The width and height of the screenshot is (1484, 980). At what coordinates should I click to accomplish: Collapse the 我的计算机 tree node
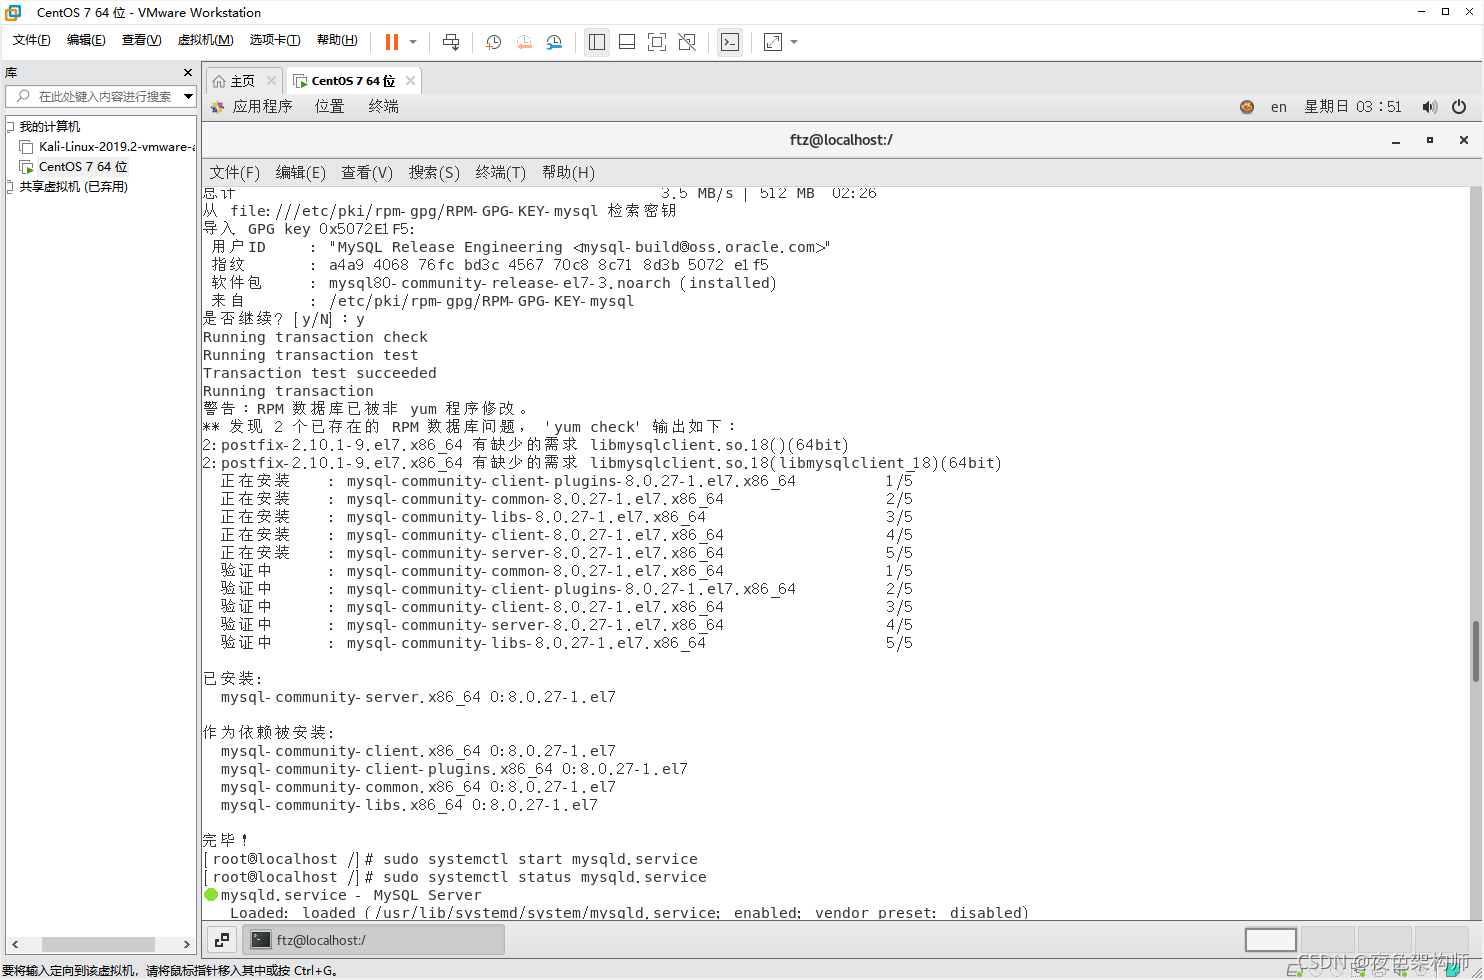(x=10, y=127)
